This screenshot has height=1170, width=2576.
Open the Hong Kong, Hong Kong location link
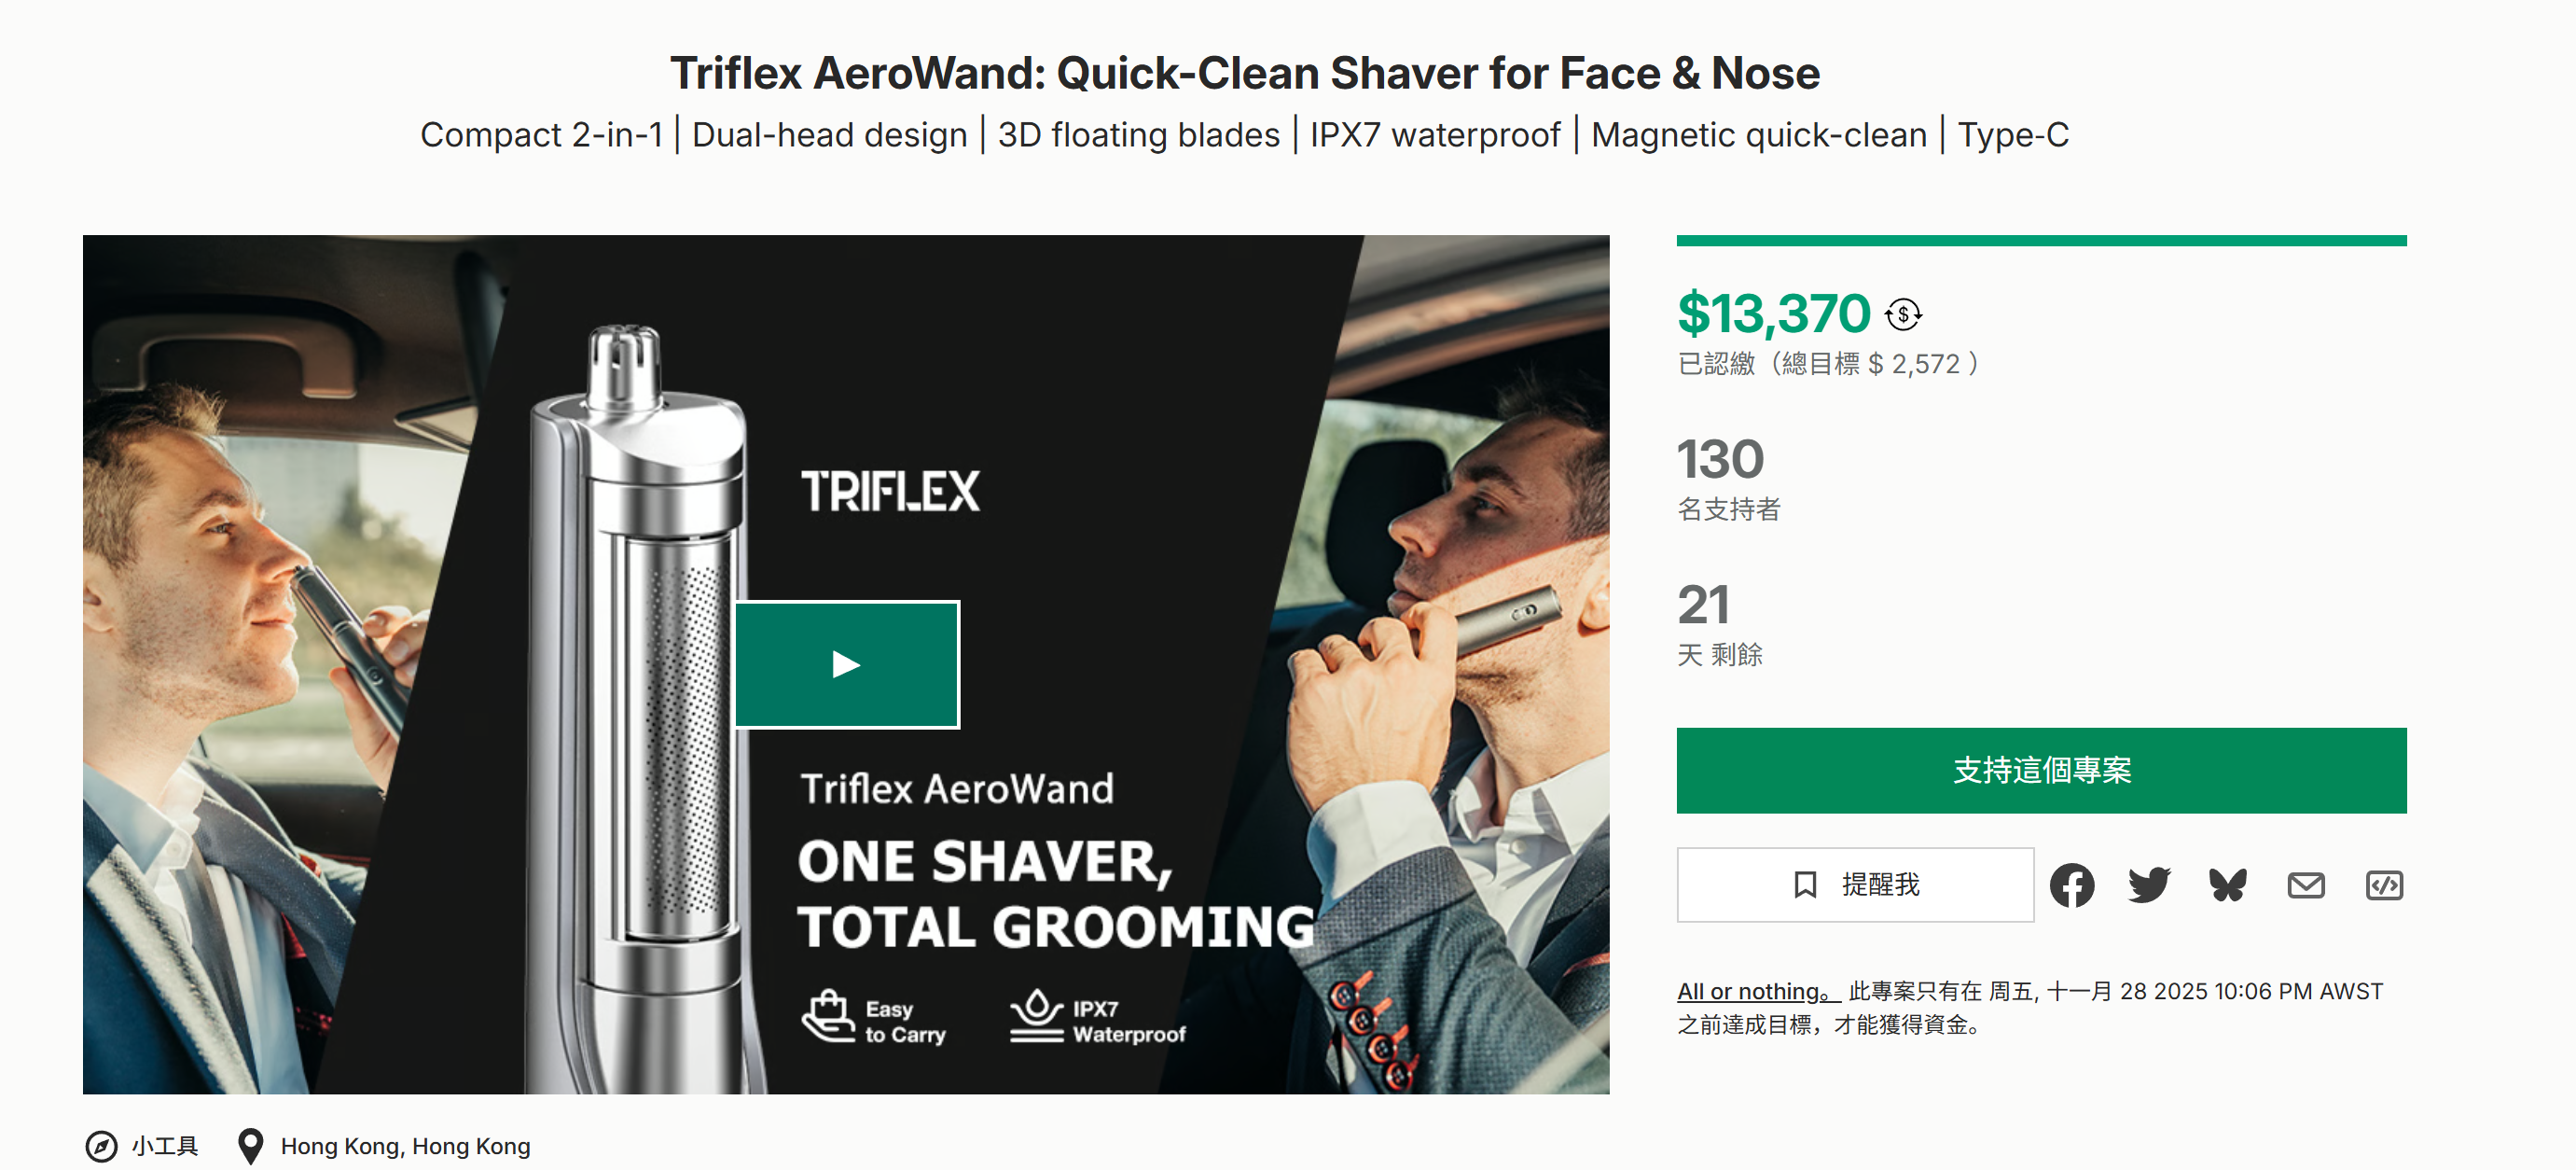click(405, 1146)
